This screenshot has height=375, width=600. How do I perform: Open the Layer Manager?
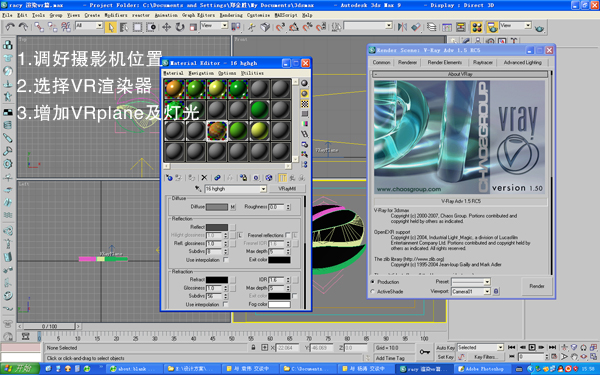pos(431,27)
